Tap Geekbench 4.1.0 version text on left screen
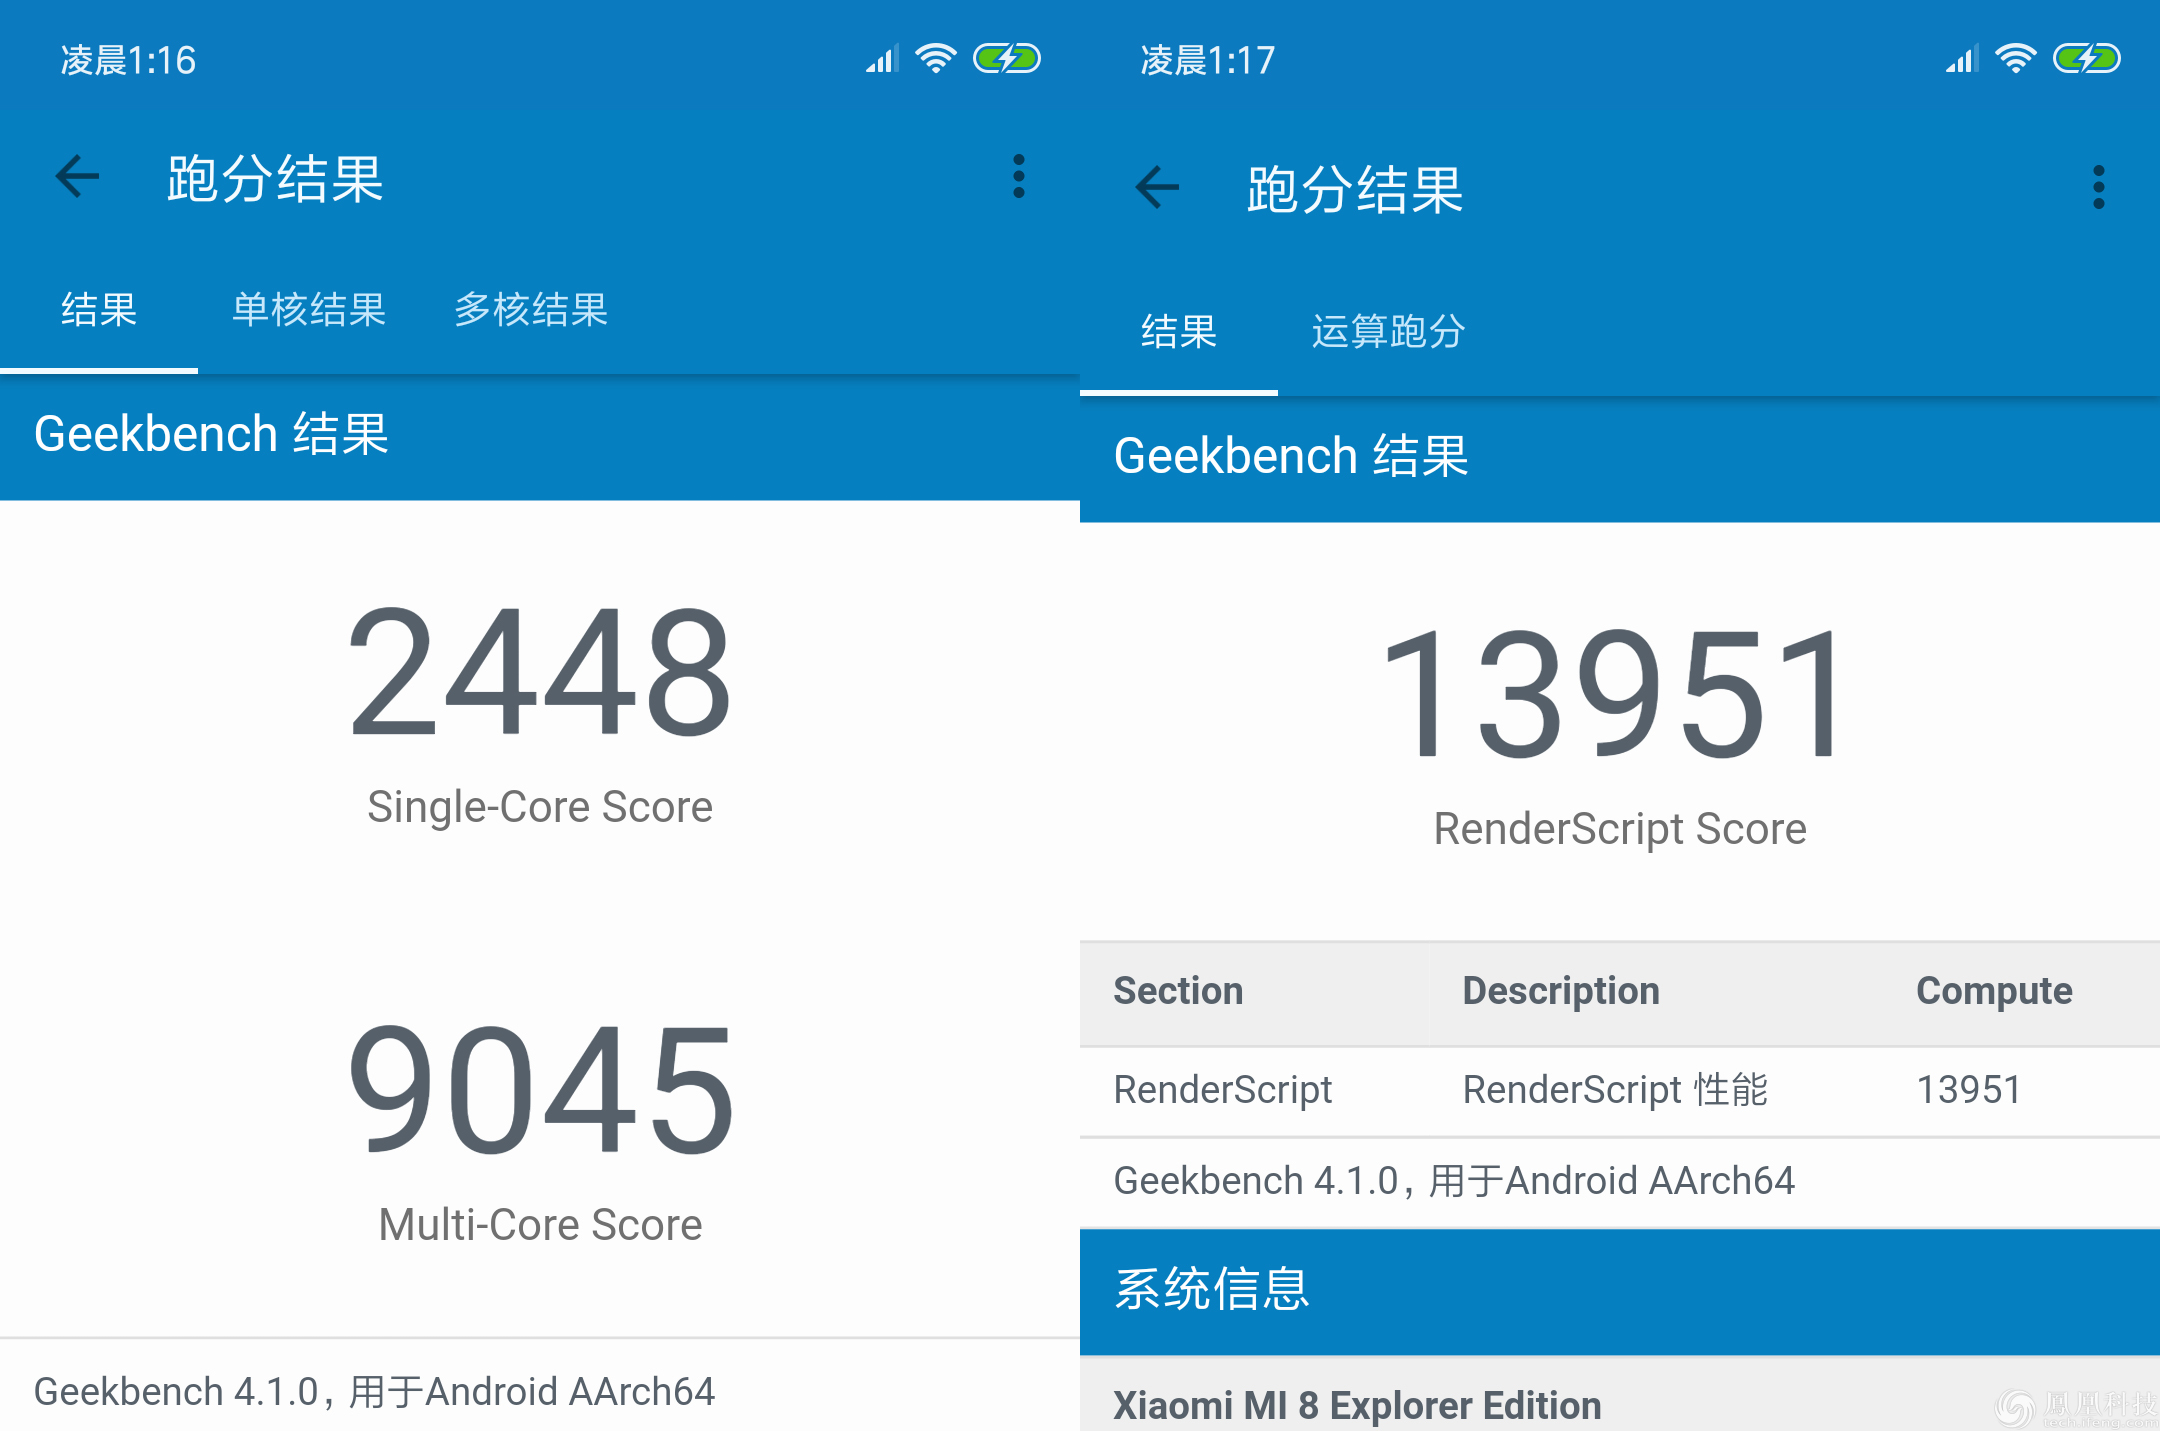This screenshot has width=2160, height=1431. tap(374, 1392)
